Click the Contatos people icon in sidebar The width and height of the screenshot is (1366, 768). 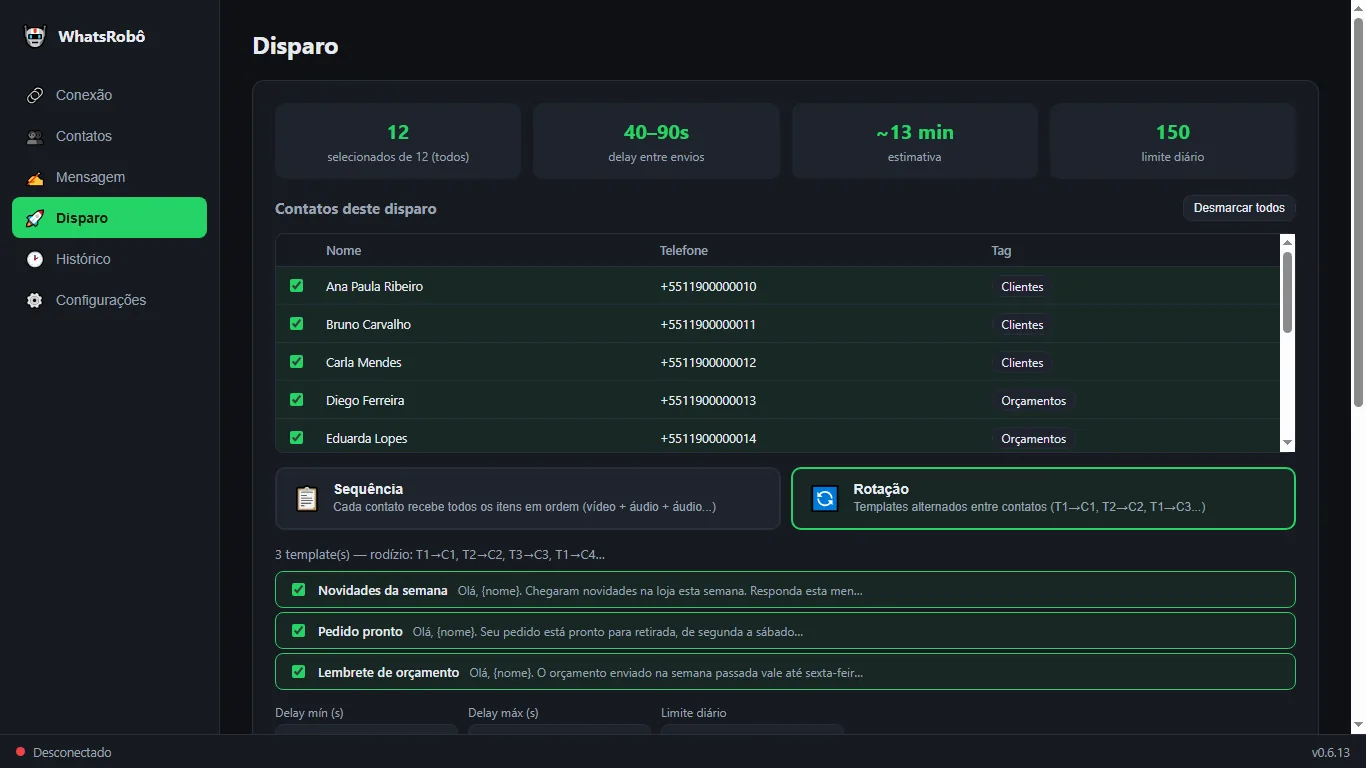[x=35, y=137]
